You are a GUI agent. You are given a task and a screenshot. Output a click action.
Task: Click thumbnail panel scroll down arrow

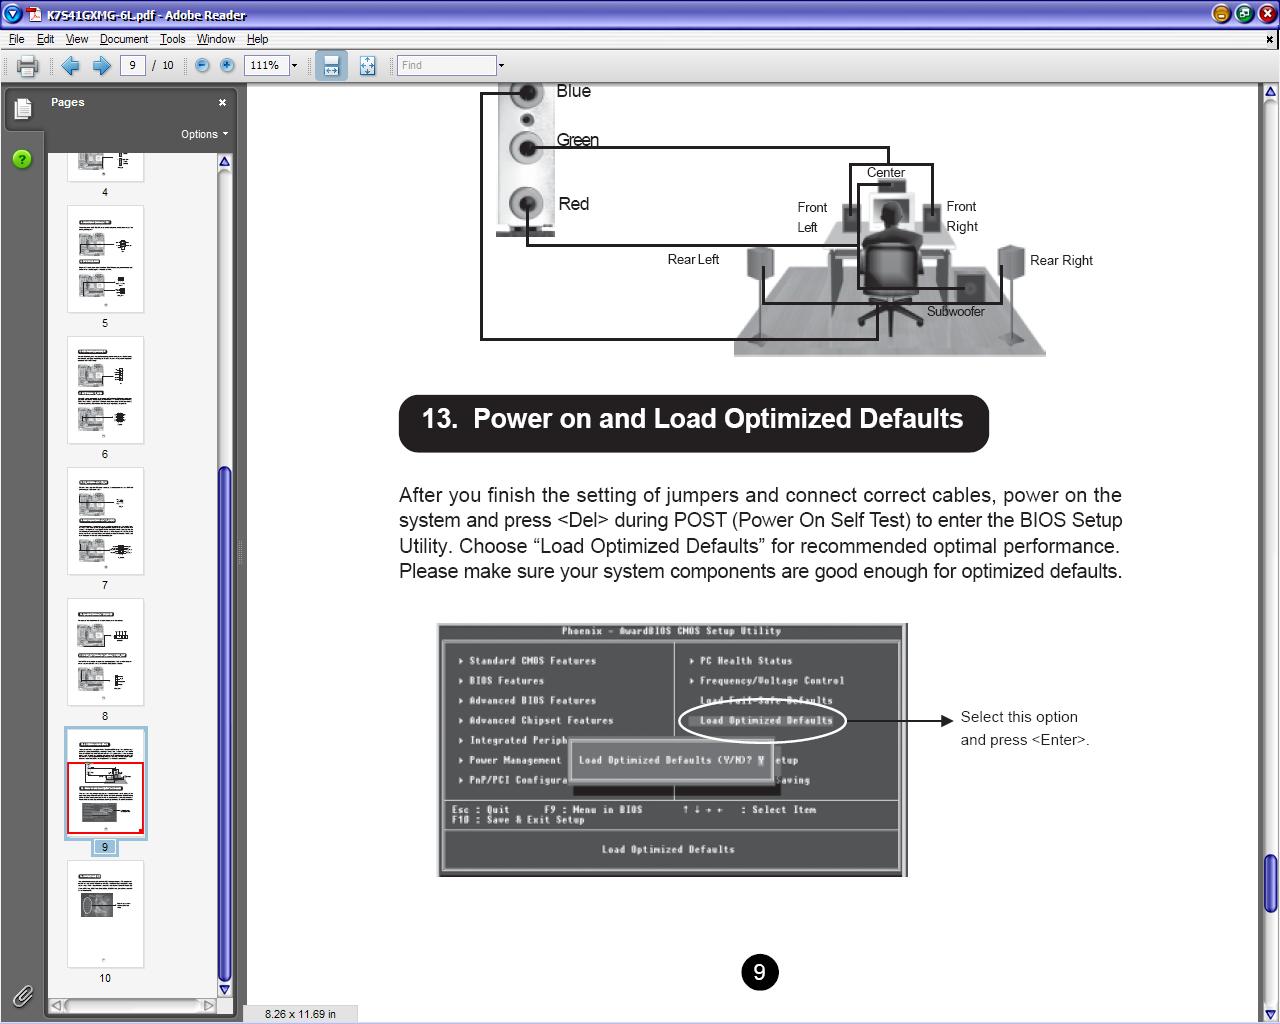(225, 989)
